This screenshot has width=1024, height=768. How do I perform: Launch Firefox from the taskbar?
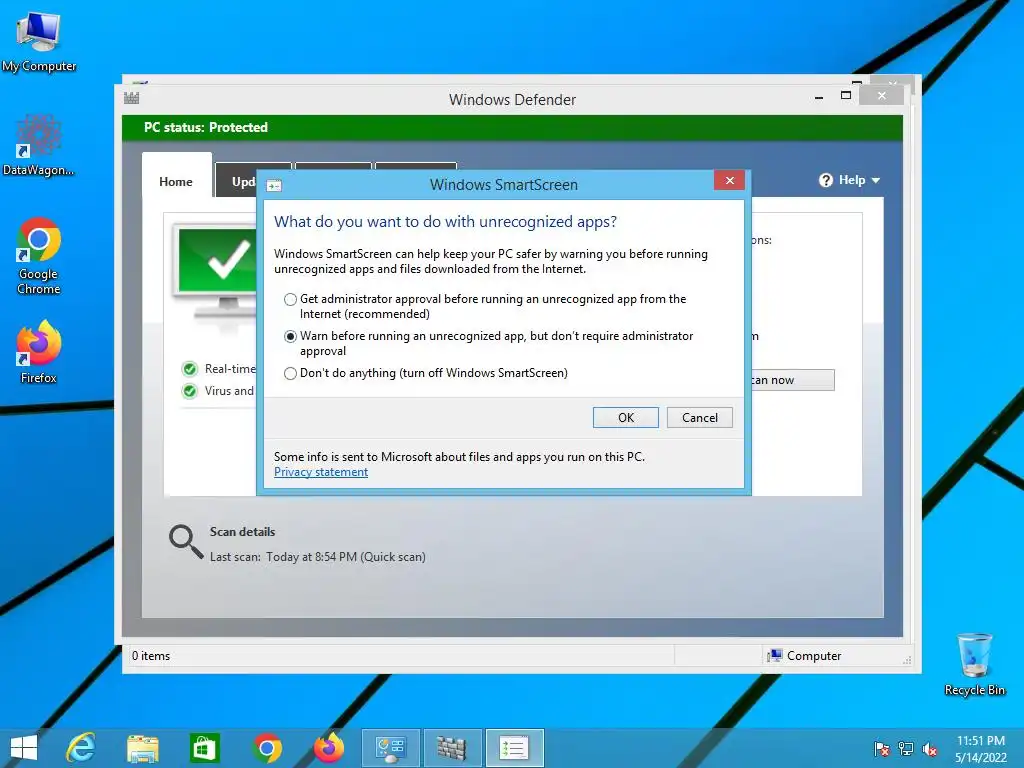coord(329,748)
